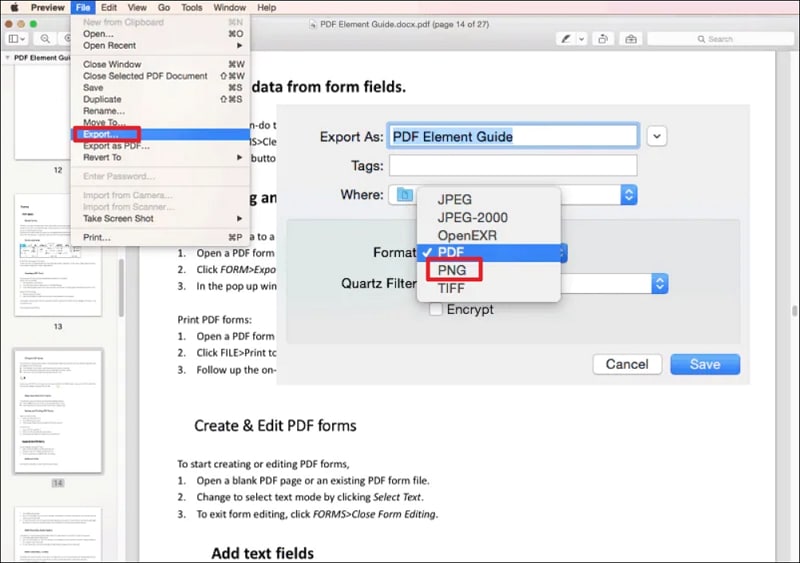800x563 pixels.
Task: Choose Print... from the File menu
Action: tap(160, 237)
